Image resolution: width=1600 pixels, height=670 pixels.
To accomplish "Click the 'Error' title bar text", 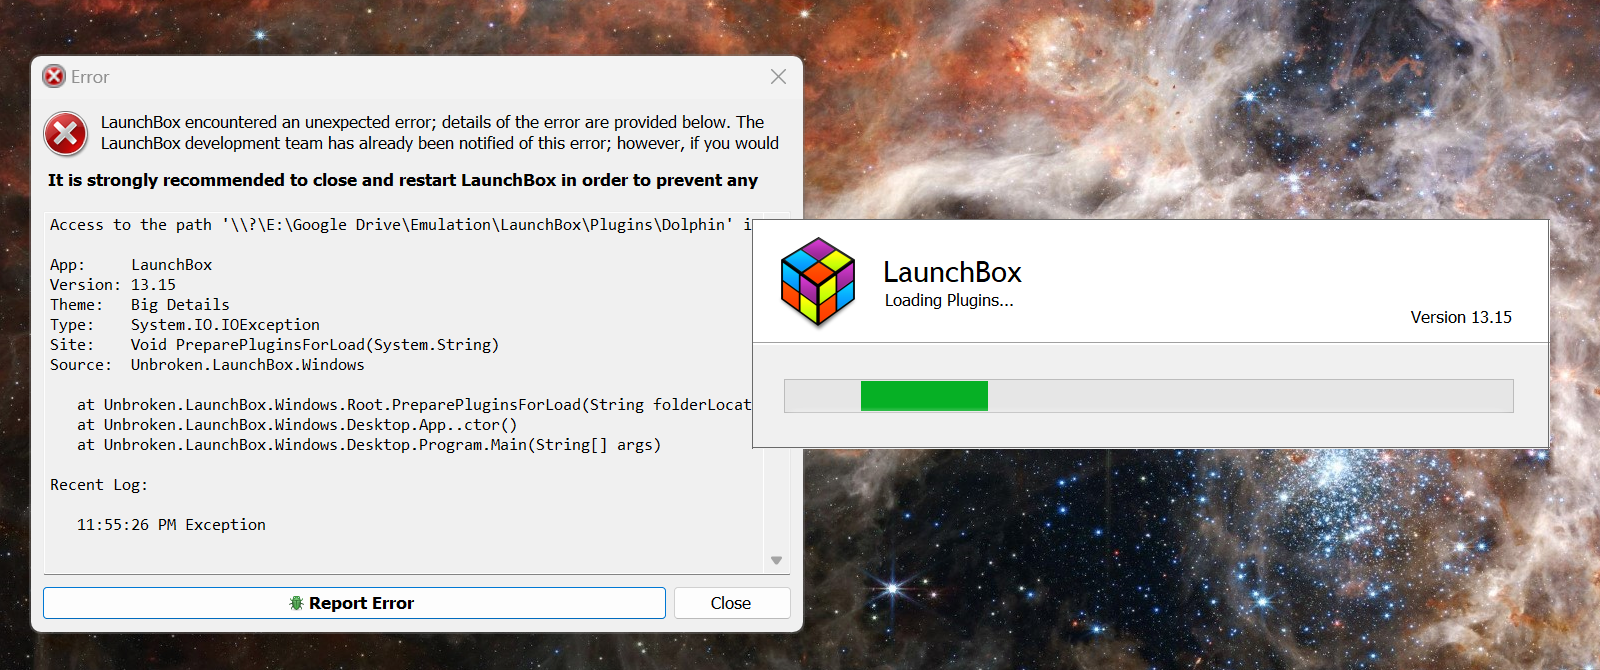I will [x=90, y=77].
